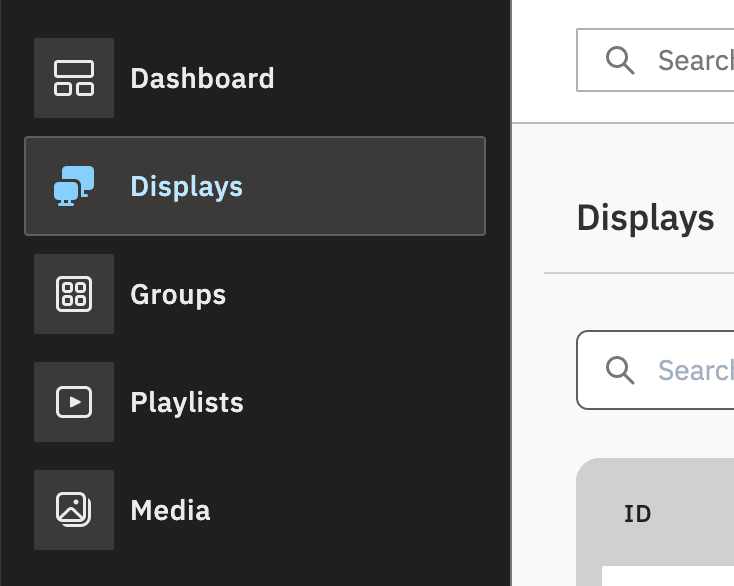Click the blue Displays monitors icon
Viewport: 734px width, 586px height.
tap(74, 186)
